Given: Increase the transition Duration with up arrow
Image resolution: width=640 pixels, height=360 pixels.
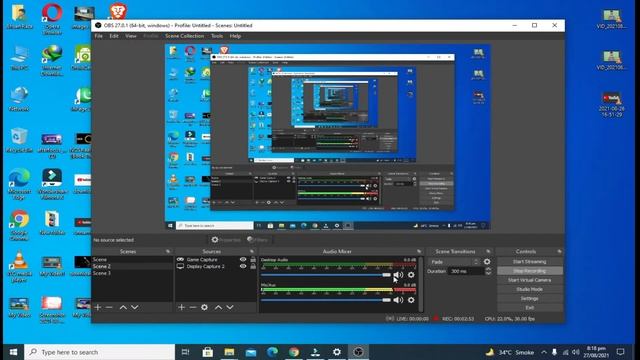Looking at the screenshot, I should (489, 269).
